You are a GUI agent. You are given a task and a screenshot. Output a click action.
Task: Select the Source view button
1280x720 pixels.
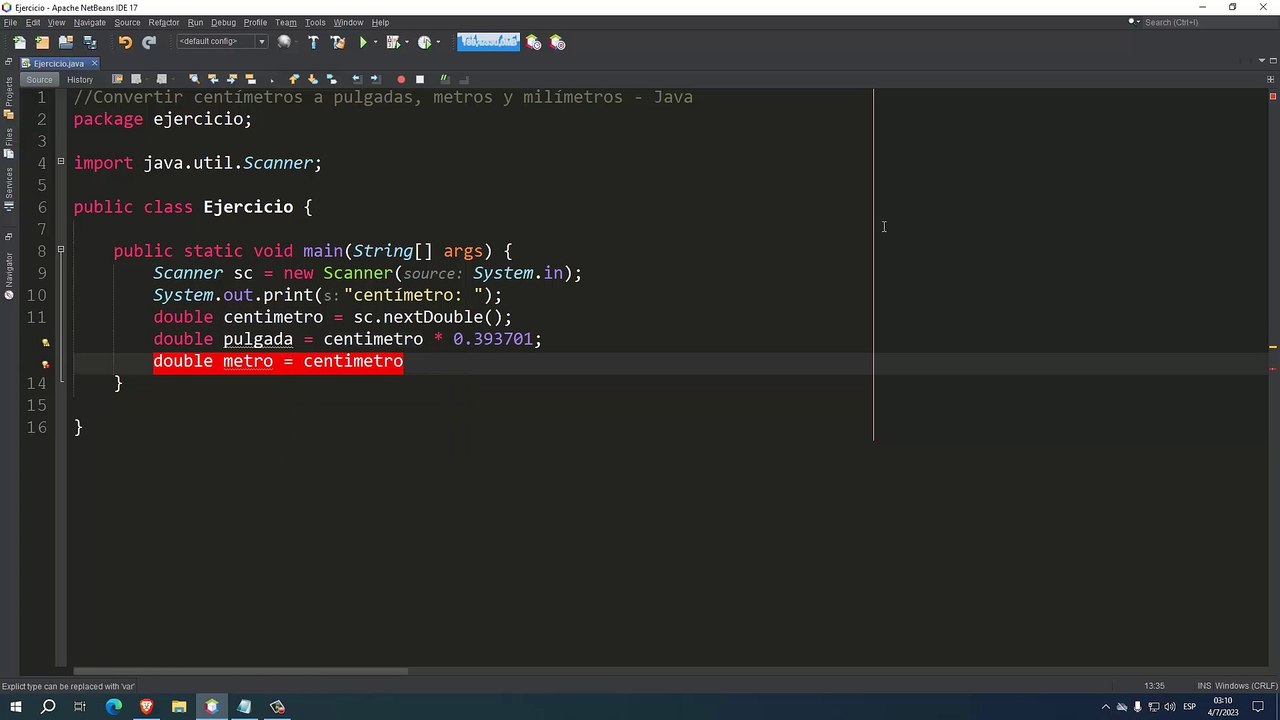(x=39, y=79)
